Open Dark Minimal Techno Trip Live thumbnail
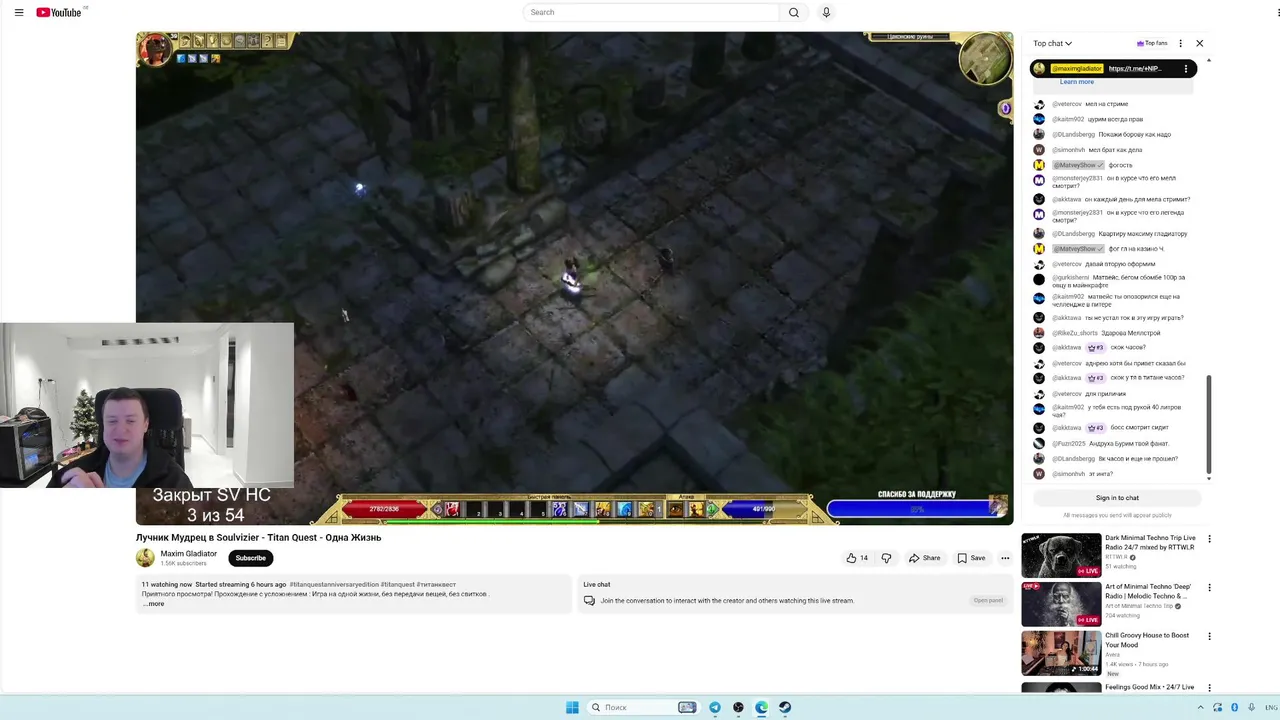 click(x=1061, y=555)
